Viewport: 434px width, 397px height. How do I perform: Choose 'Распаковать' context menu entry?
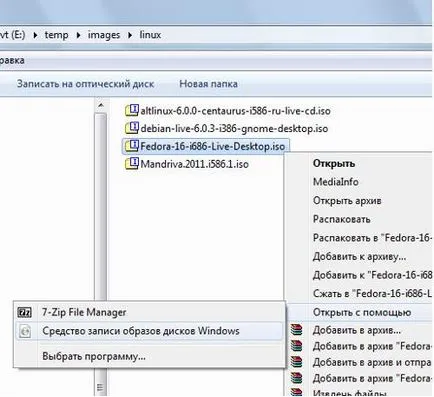[341, 219]
